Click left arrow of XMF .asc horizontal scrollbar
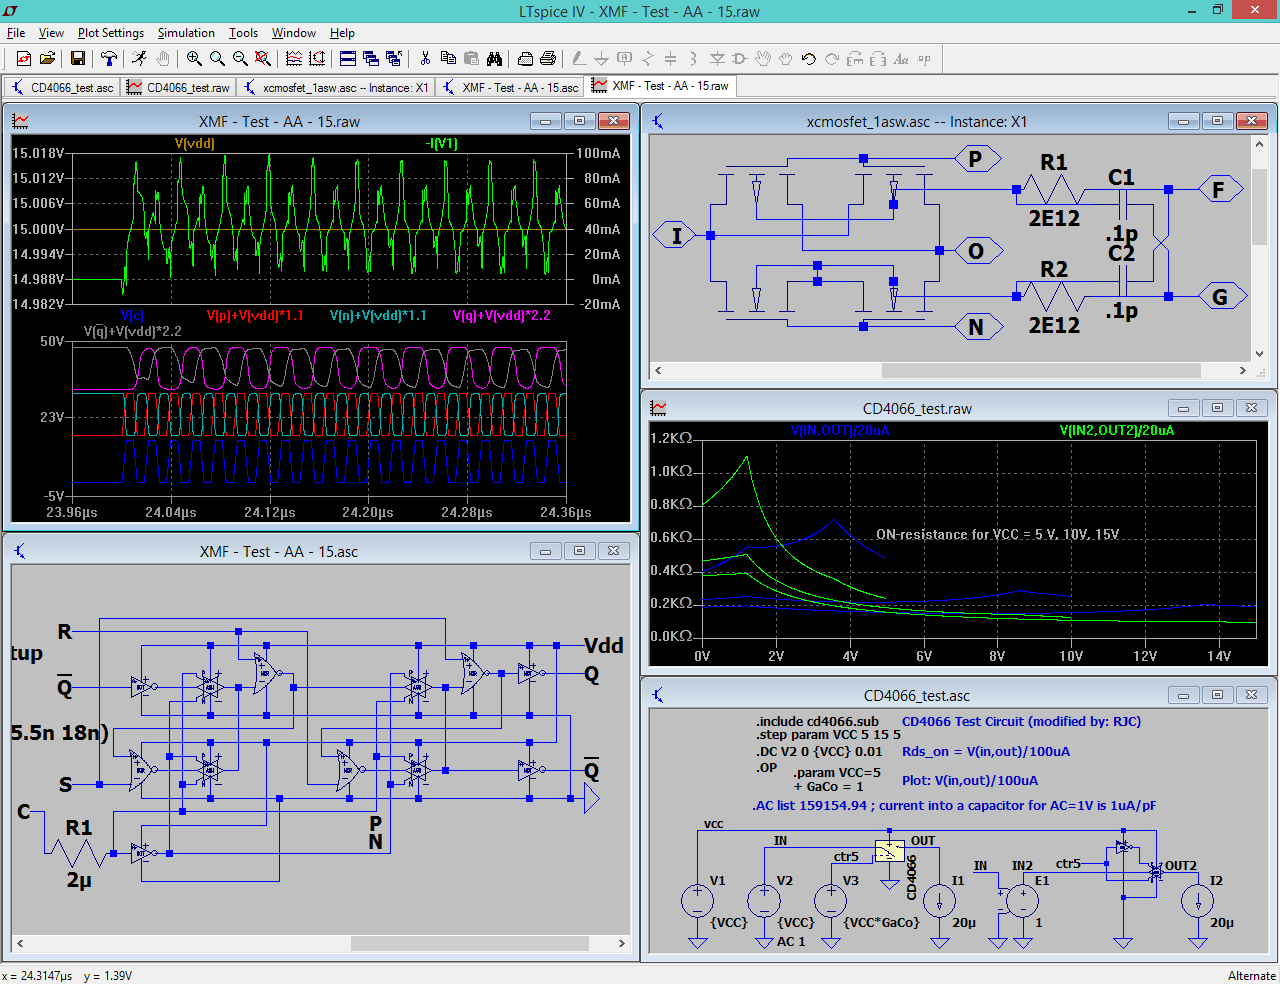Viewport: 1280px width, 984px height. tap(20, 943)
